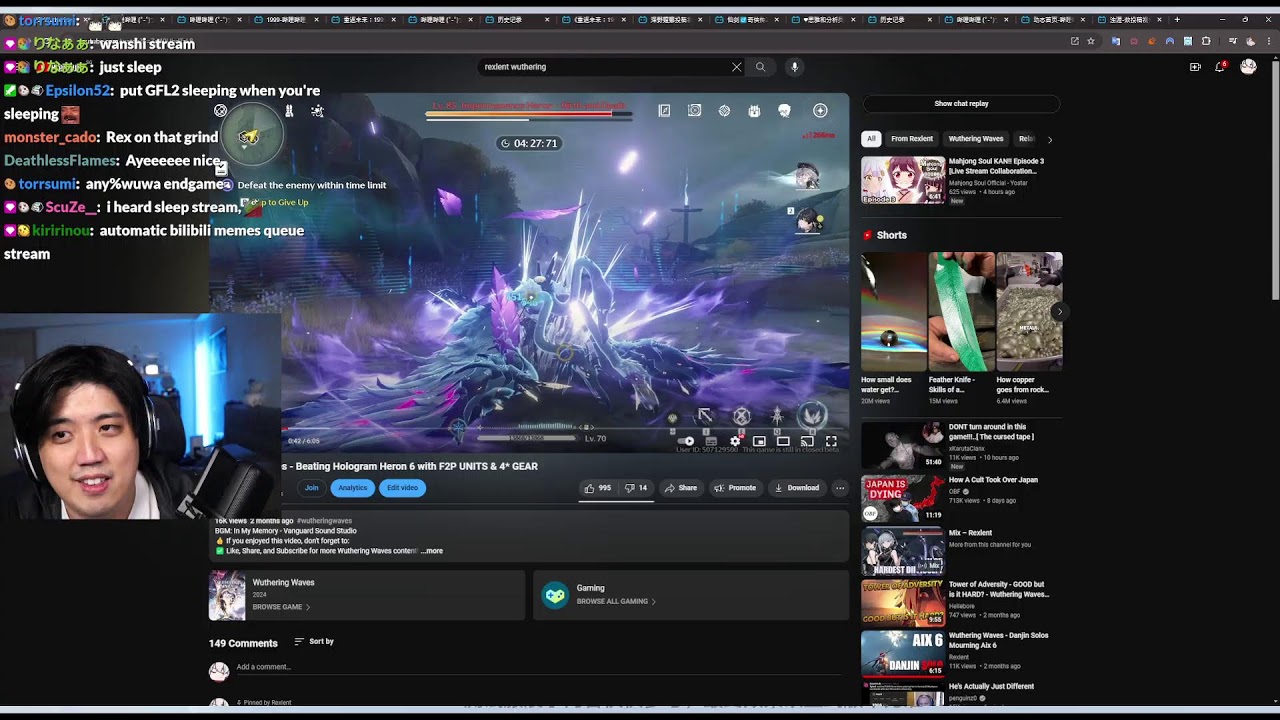Share this video
Screen dimensions: 1280x720
click(x=681, y=488)
